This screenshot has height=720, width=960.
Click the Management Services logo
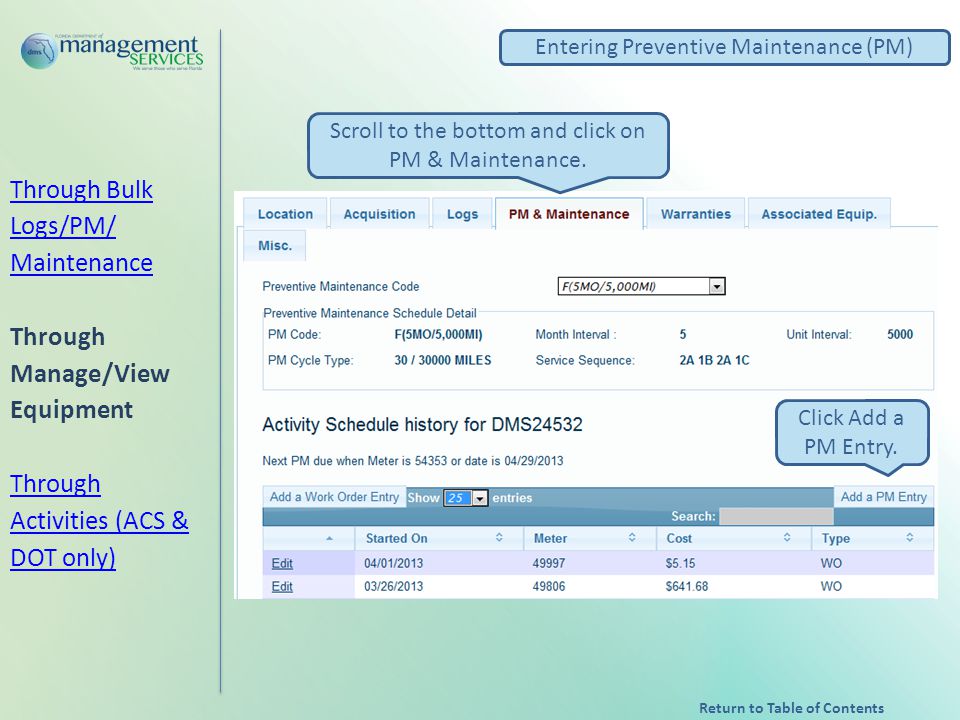(x=112, y=51)
